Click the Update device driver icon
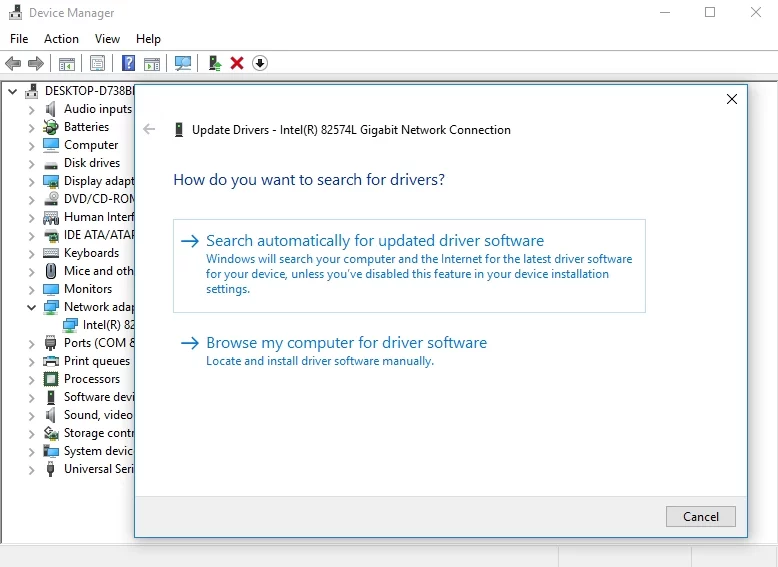 click(214, 63)
